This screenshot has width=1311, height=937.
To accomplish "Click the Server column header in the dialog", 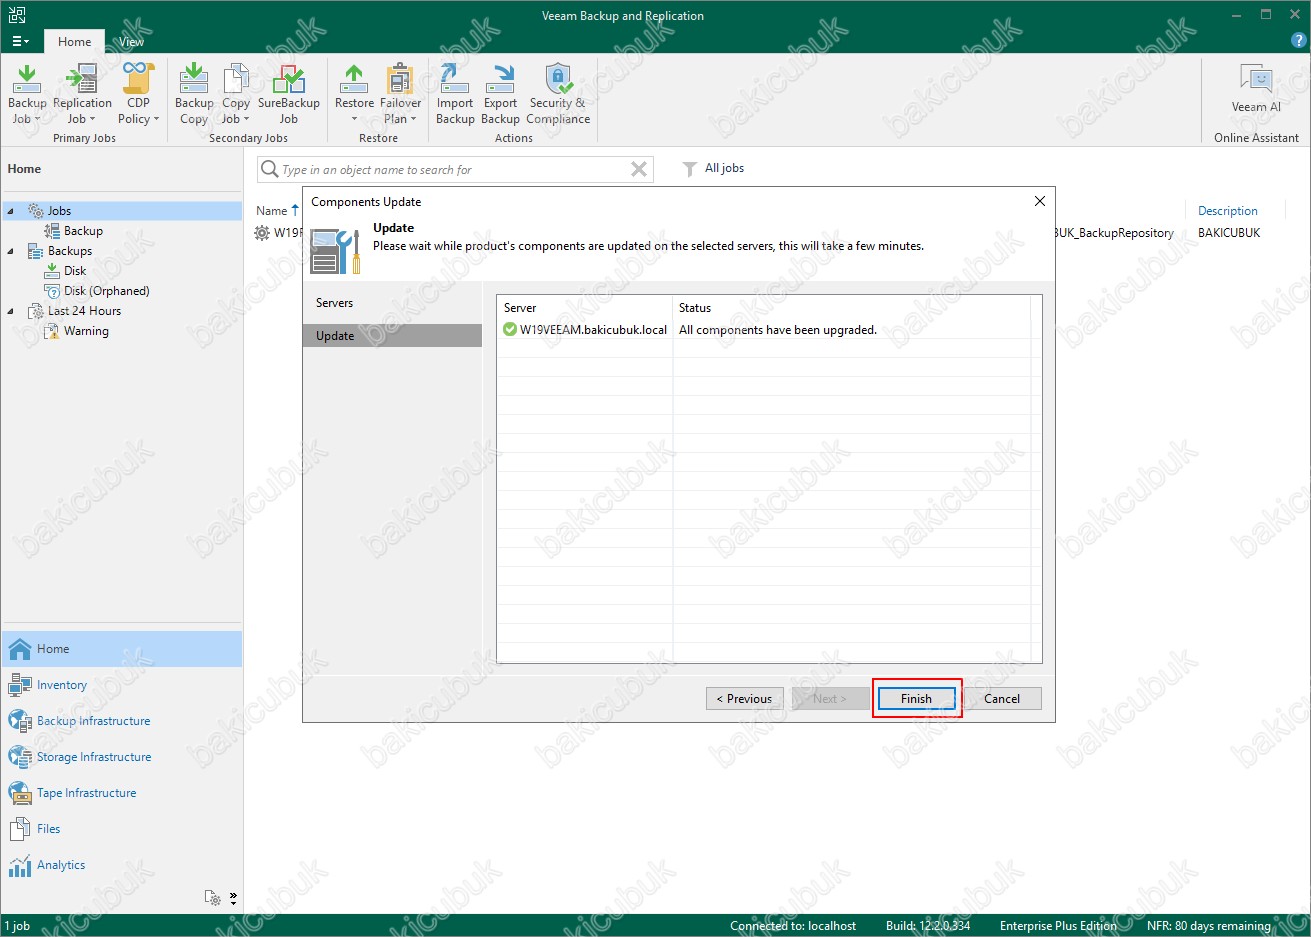I will click(x=584, y=308).
